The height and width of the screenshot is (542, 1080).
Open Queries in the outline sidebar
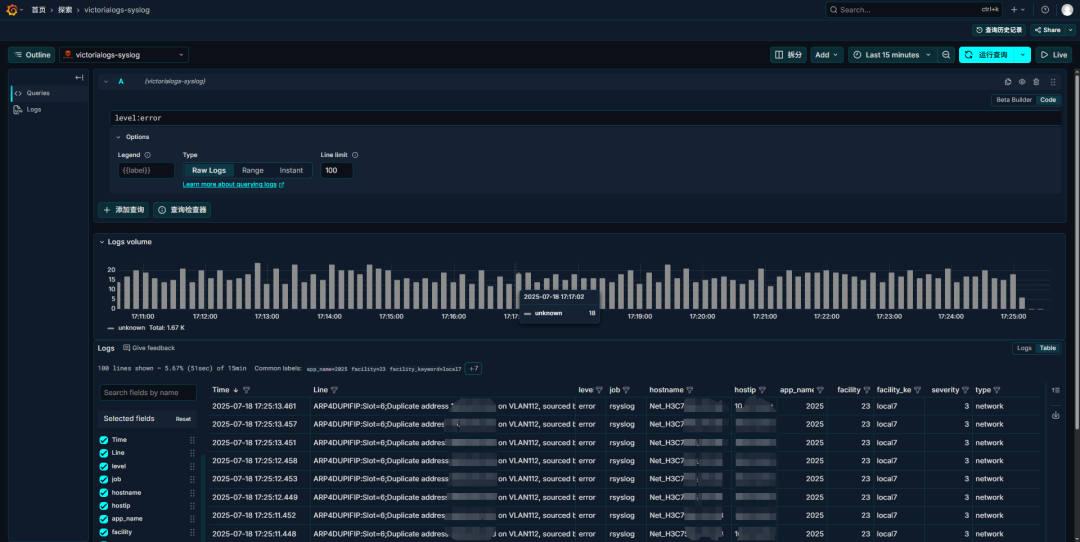tap(38, 93)
